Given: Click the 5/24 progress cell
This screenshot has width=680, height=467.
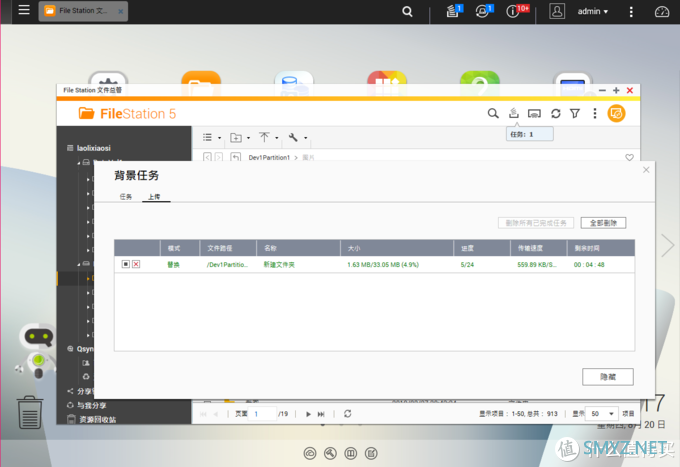Looking at the screenshot, I should tap(467, 265).
